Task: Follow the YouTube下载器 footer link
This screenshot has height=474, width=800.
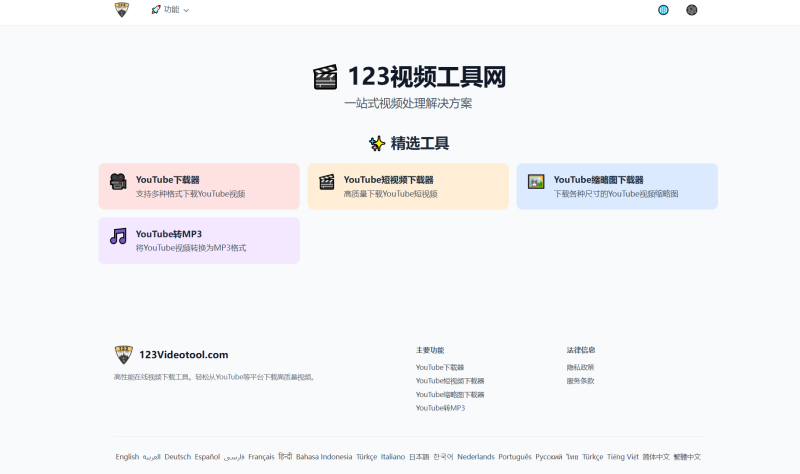Action: [440, 367]
